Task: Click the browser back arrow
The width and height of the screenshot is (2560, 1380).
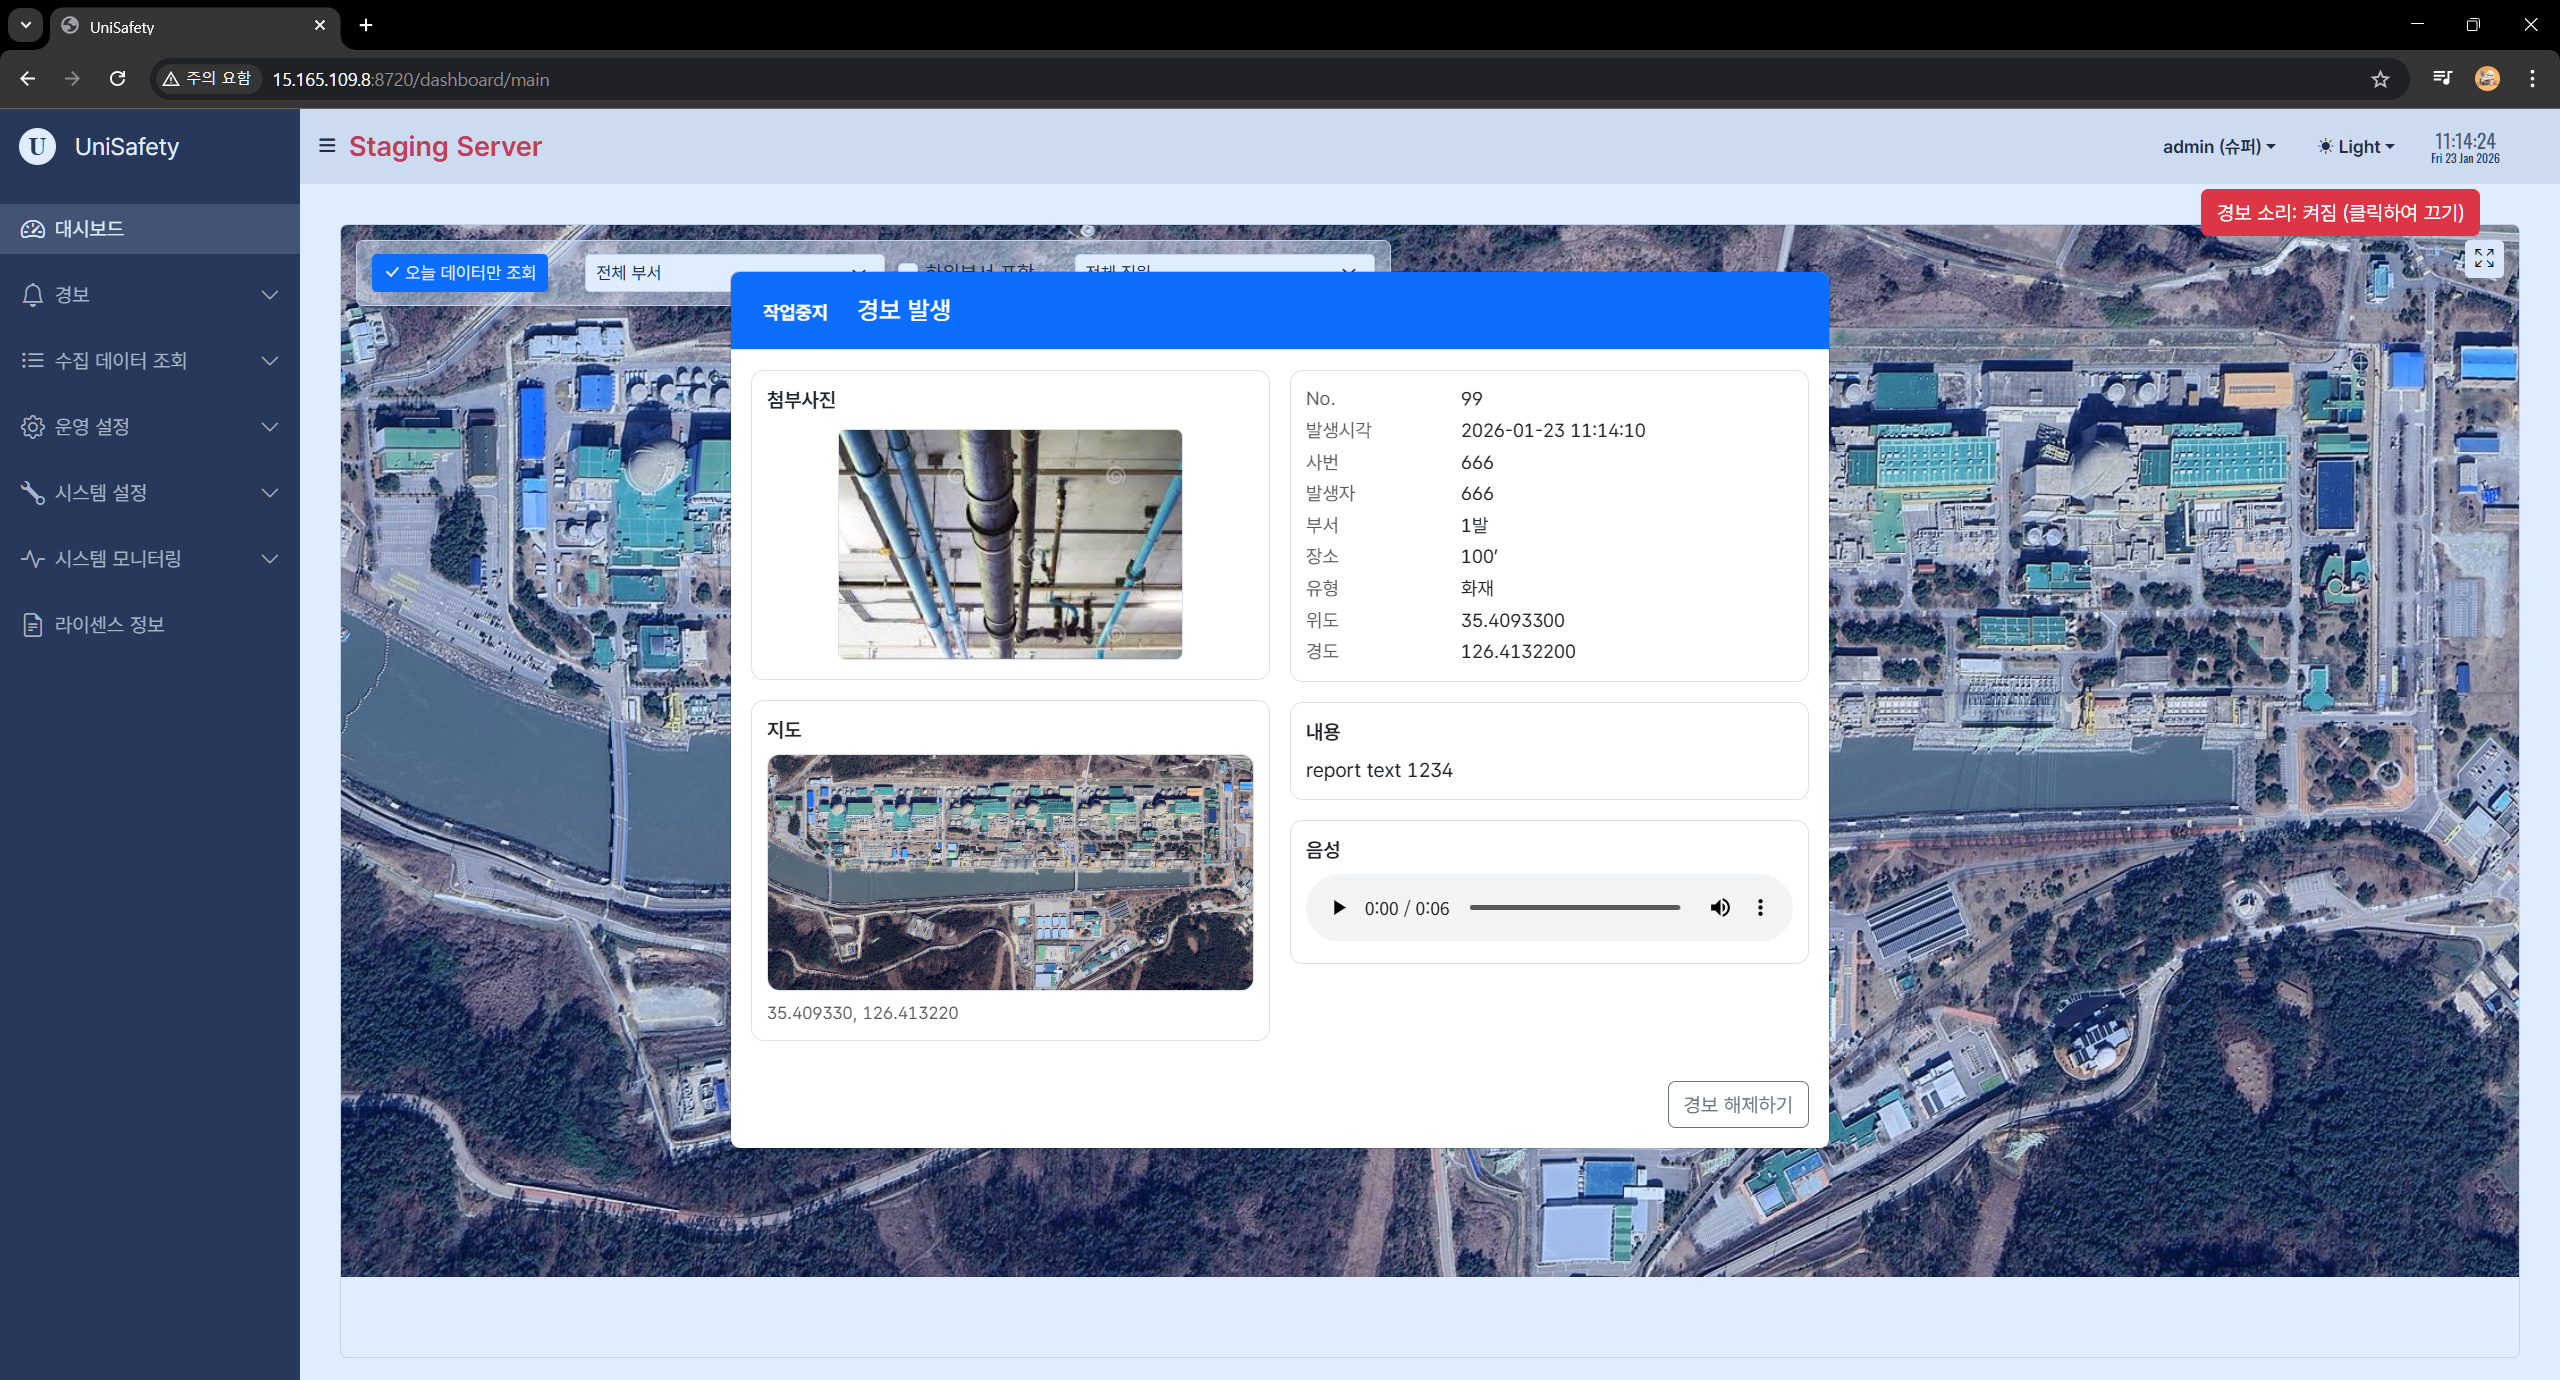Action: point(27,79)
